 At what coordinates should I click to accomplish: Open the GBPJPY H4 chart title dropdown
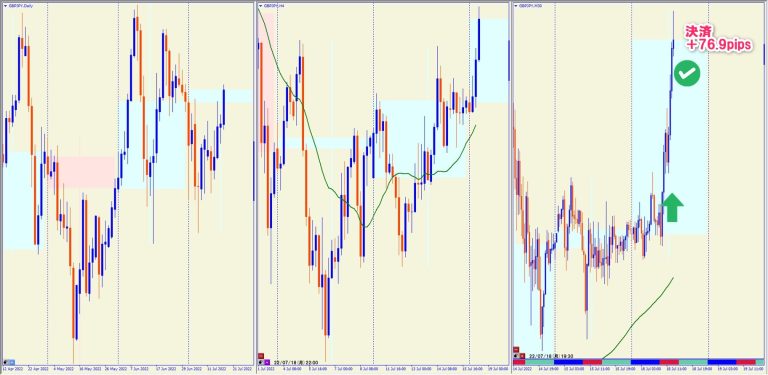click(270, 5)
